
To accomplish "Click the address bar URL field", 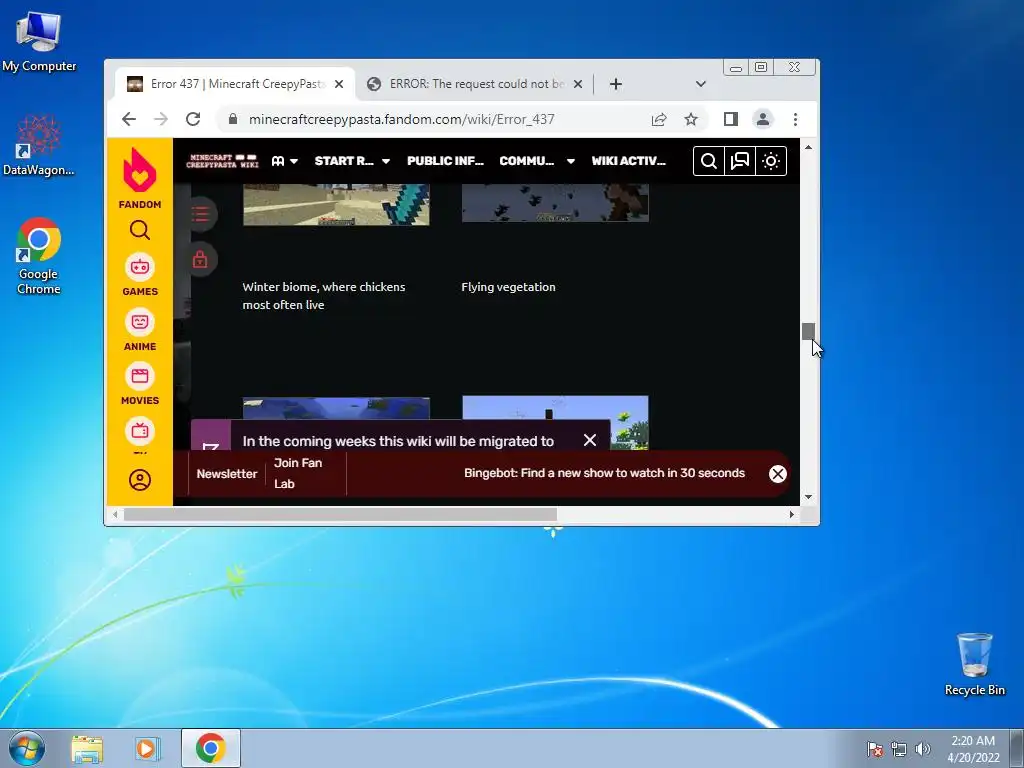I will click(x=401, y=119).
